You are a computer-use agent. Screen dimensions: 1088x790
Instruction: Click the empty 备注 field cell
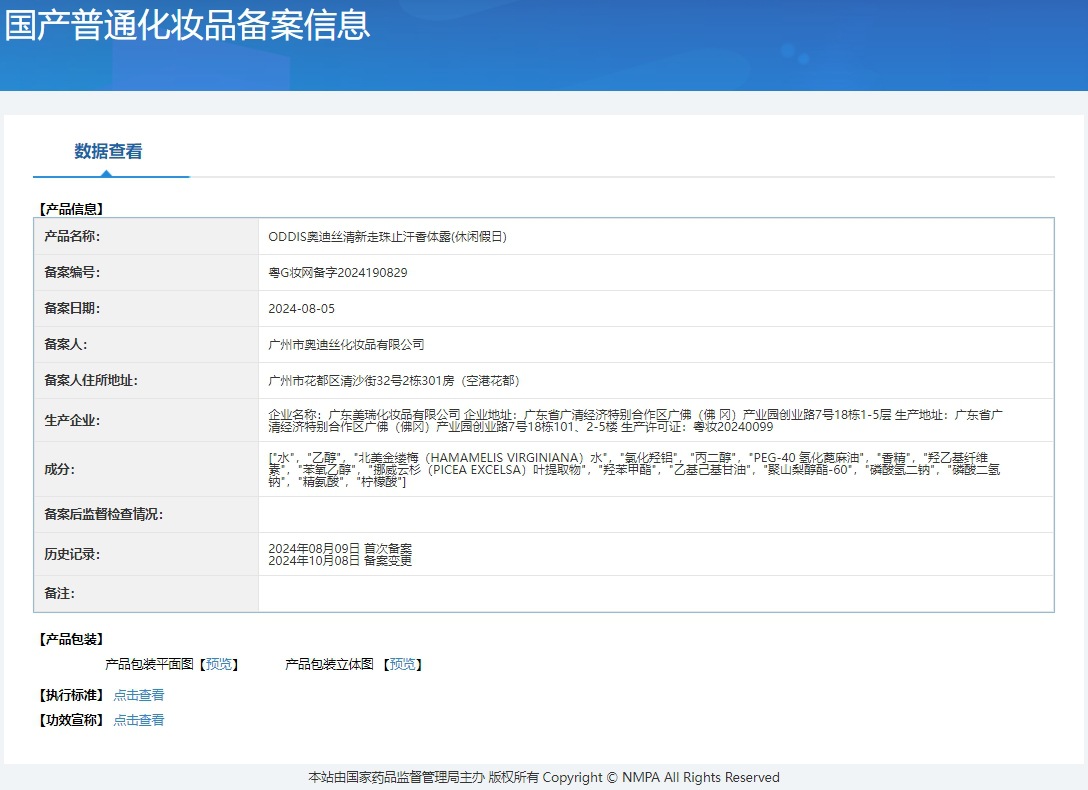656,594
